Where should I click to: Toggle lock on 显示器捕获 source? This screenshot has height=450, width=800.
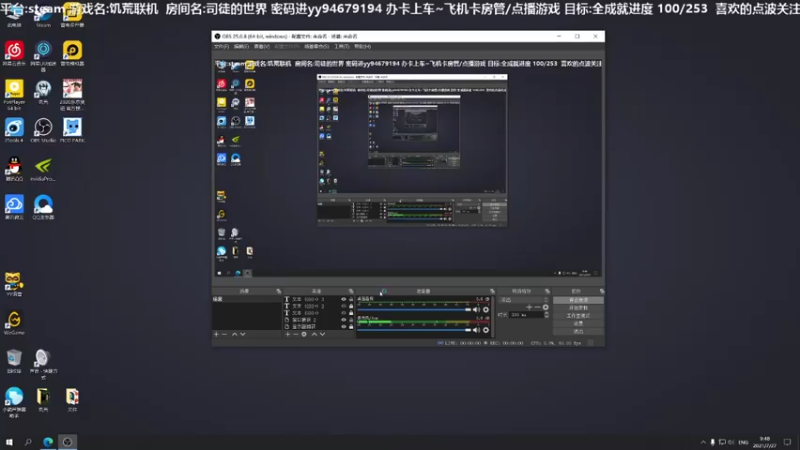(x=351, y=327)
